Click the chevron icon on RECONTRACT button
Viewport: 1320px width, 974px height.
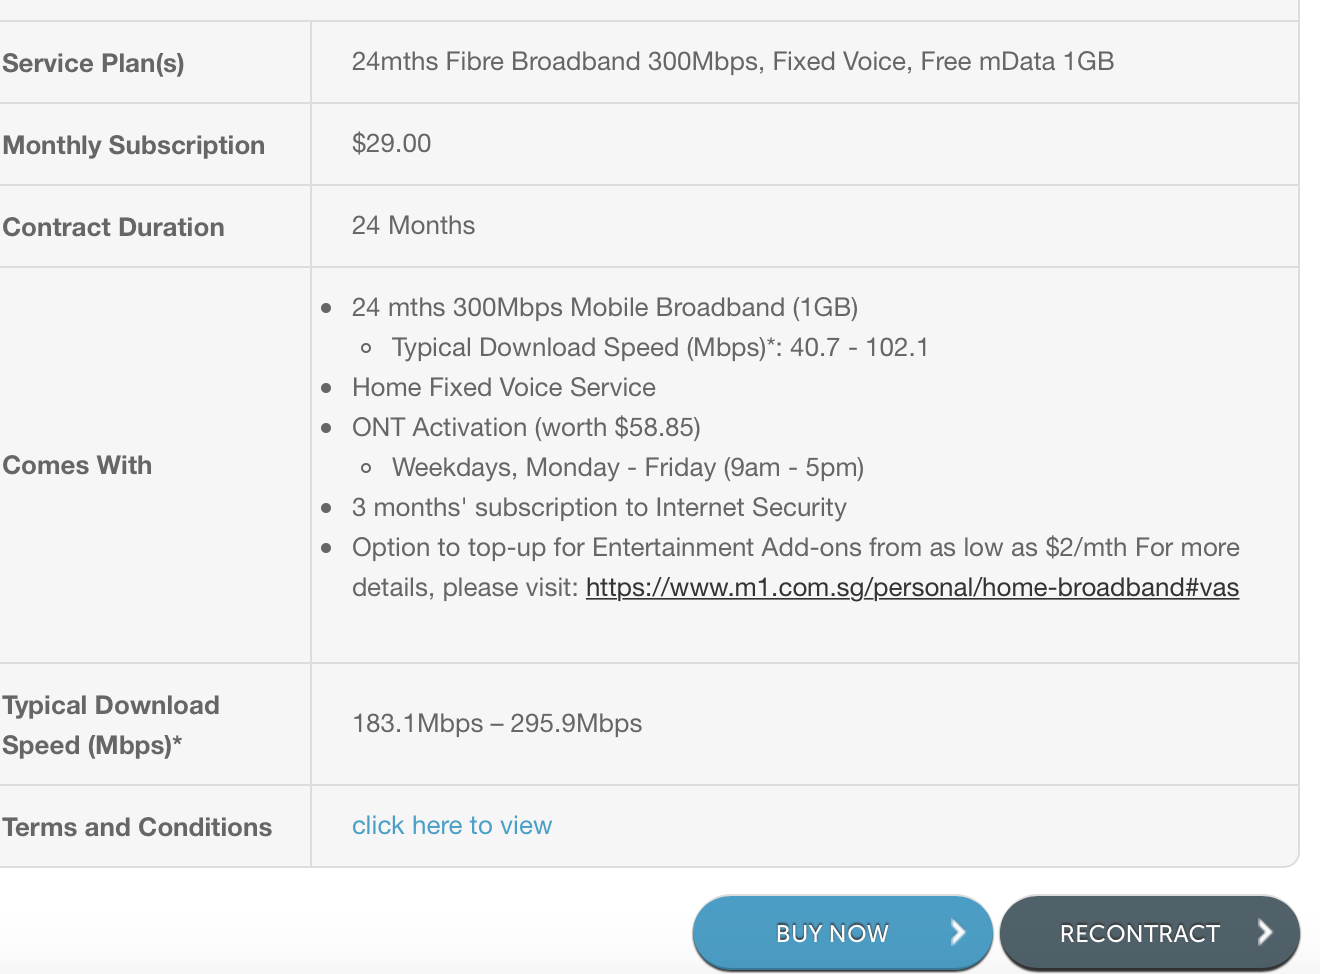point(1264,933)
